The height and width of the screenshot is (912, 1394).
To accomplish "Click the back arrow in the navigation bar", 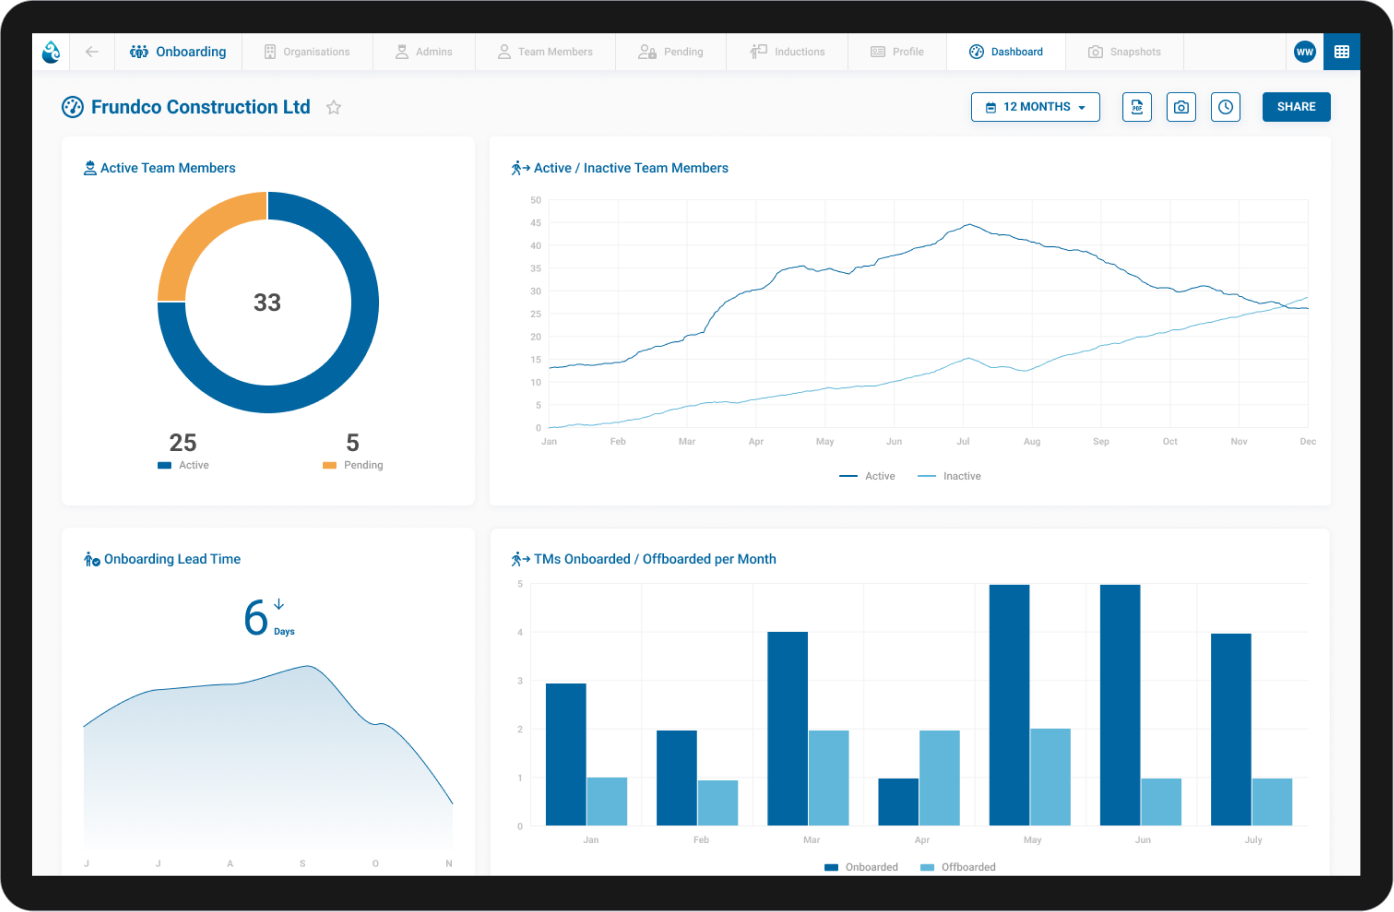I will click(x=91, y=51).
